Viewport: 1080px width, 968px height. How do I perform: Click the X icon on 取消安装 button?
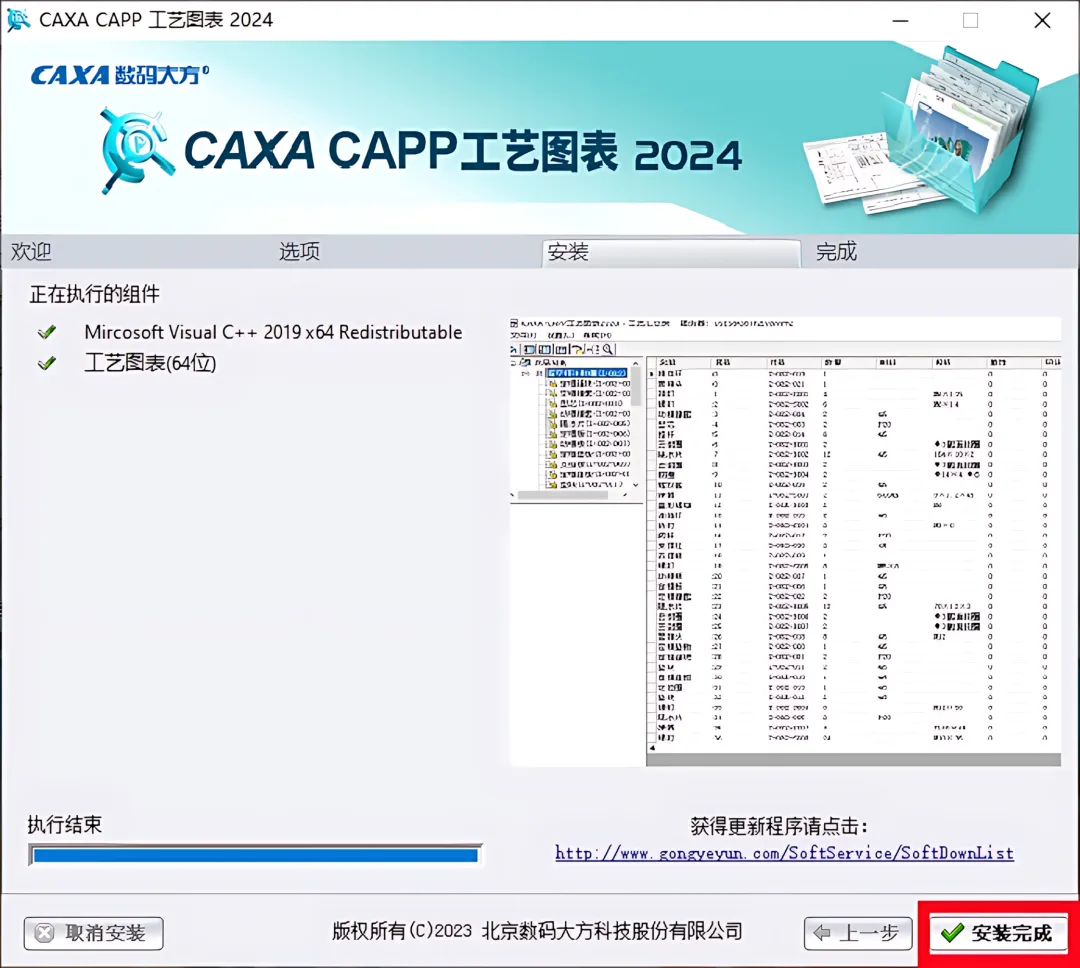(x=45, y=934)
